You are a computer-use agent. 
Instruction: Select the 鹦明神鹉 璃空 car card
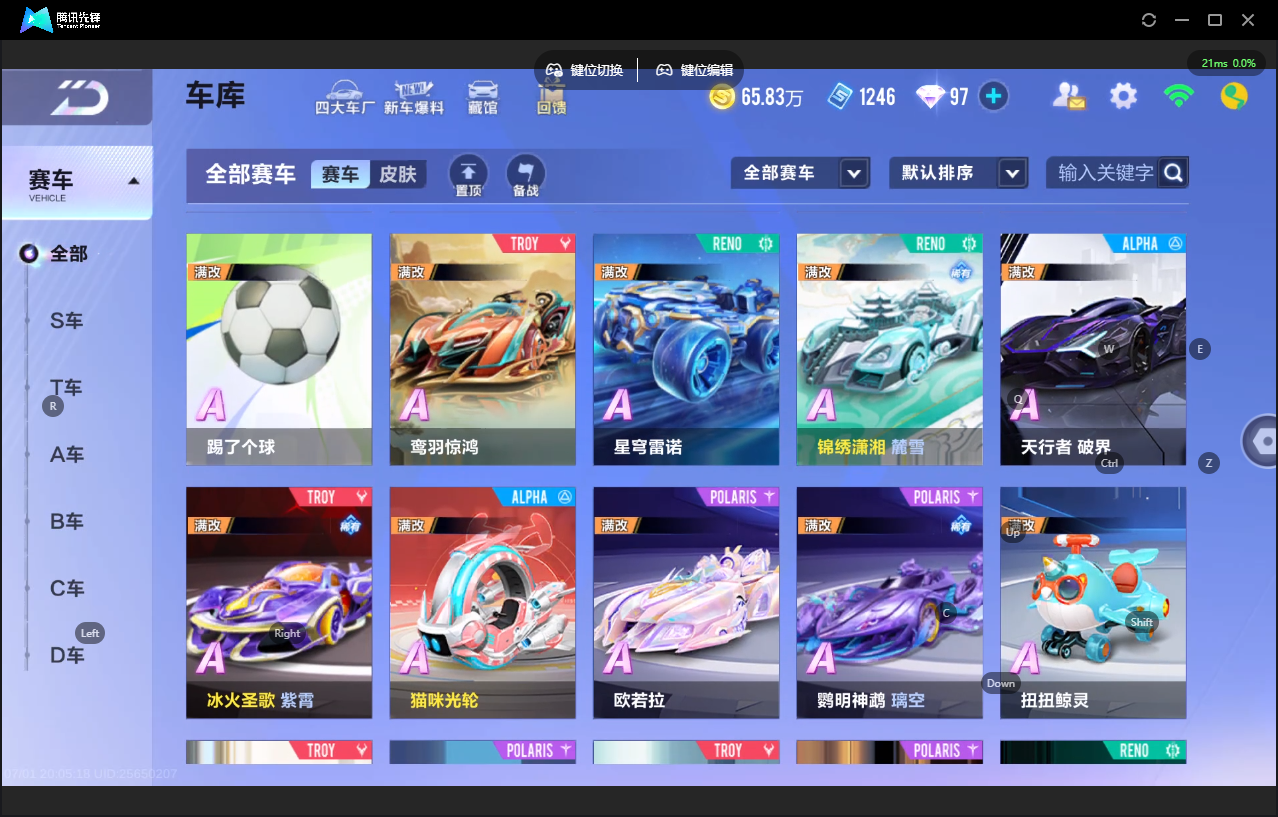(x=889, y=603)
